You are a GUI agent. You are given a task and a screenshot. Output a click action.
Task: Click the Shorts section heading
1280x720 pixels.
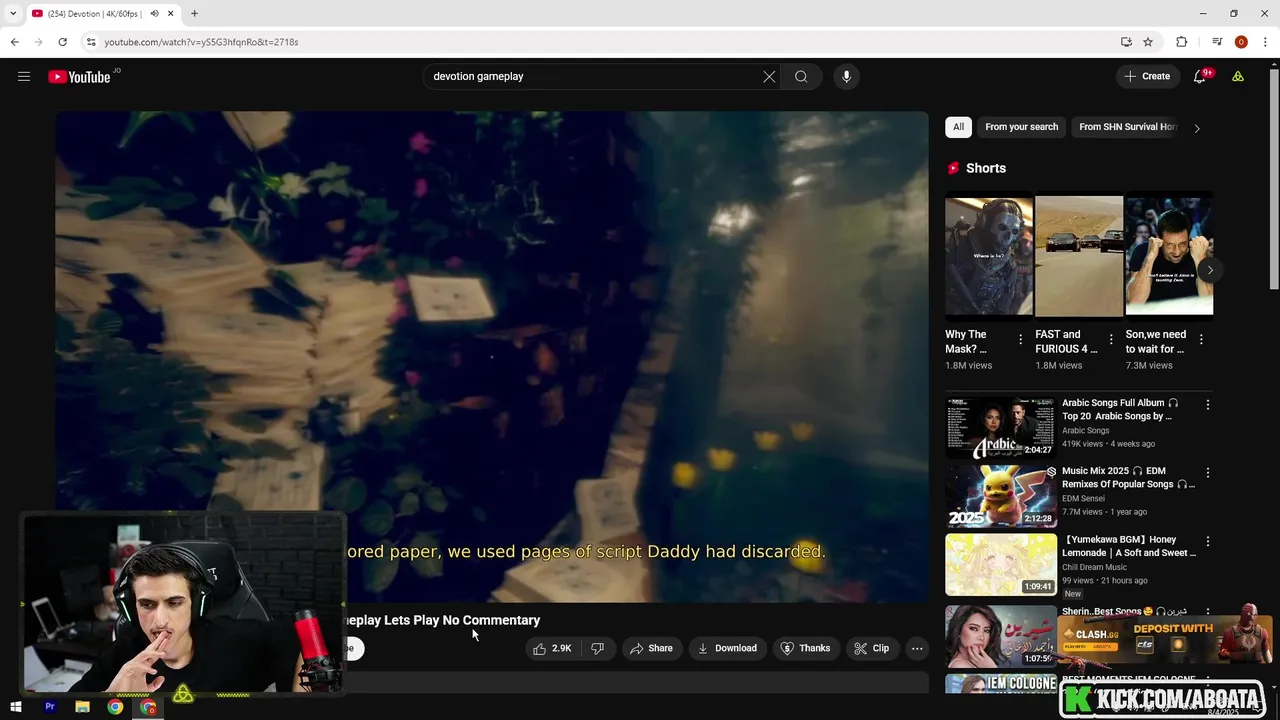pyautogui.click(x=986, y=168)
